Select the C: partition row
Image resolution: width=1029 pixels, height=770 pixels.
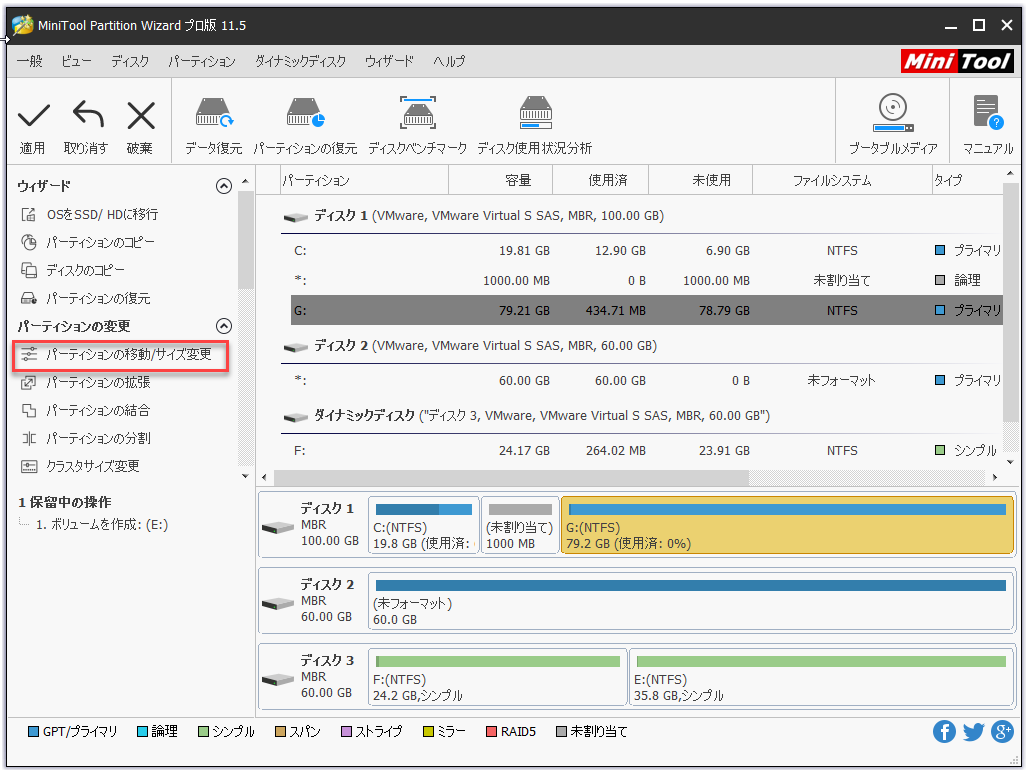pos(646,251)
